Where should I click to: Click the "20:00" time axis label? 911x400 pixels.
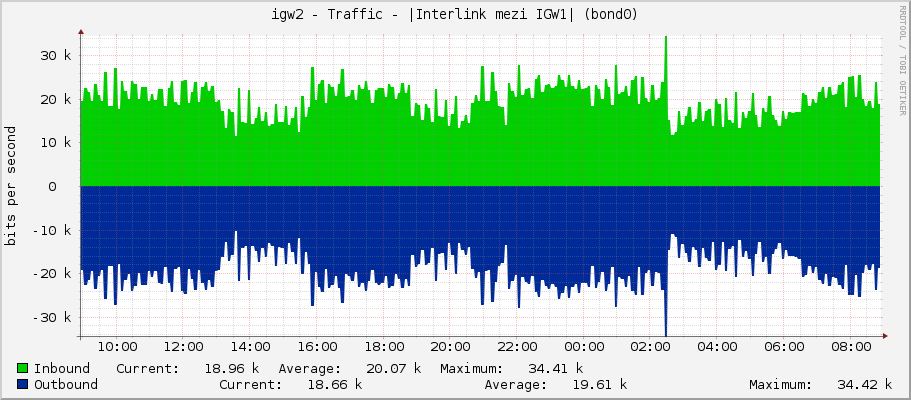tap(451, 347)
